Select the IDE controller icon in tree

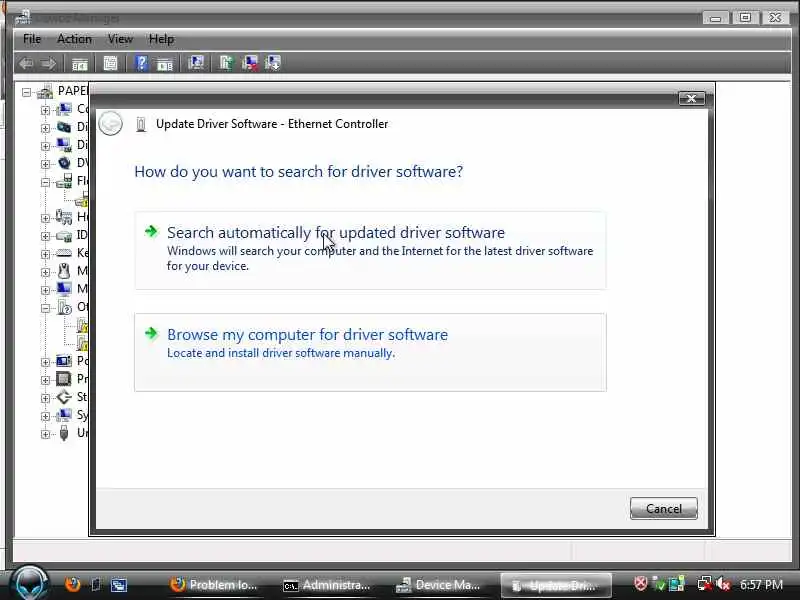64,236
